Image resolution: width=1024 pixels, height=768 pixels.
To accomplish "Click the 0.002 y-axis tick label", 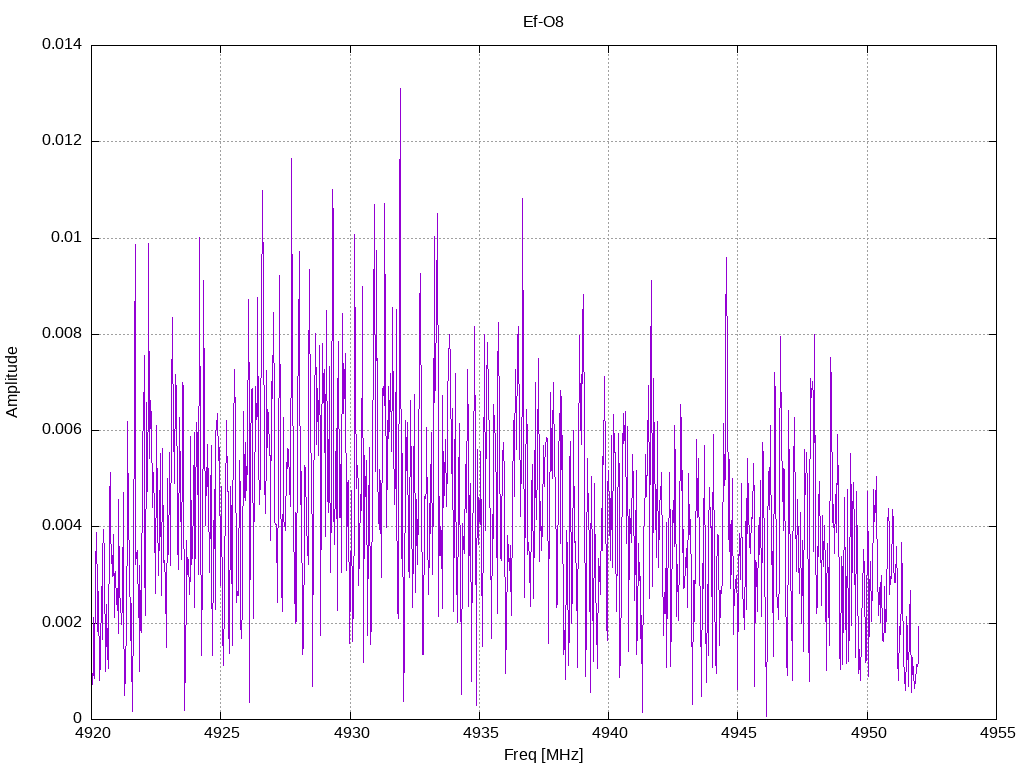I will click(62, 622).
